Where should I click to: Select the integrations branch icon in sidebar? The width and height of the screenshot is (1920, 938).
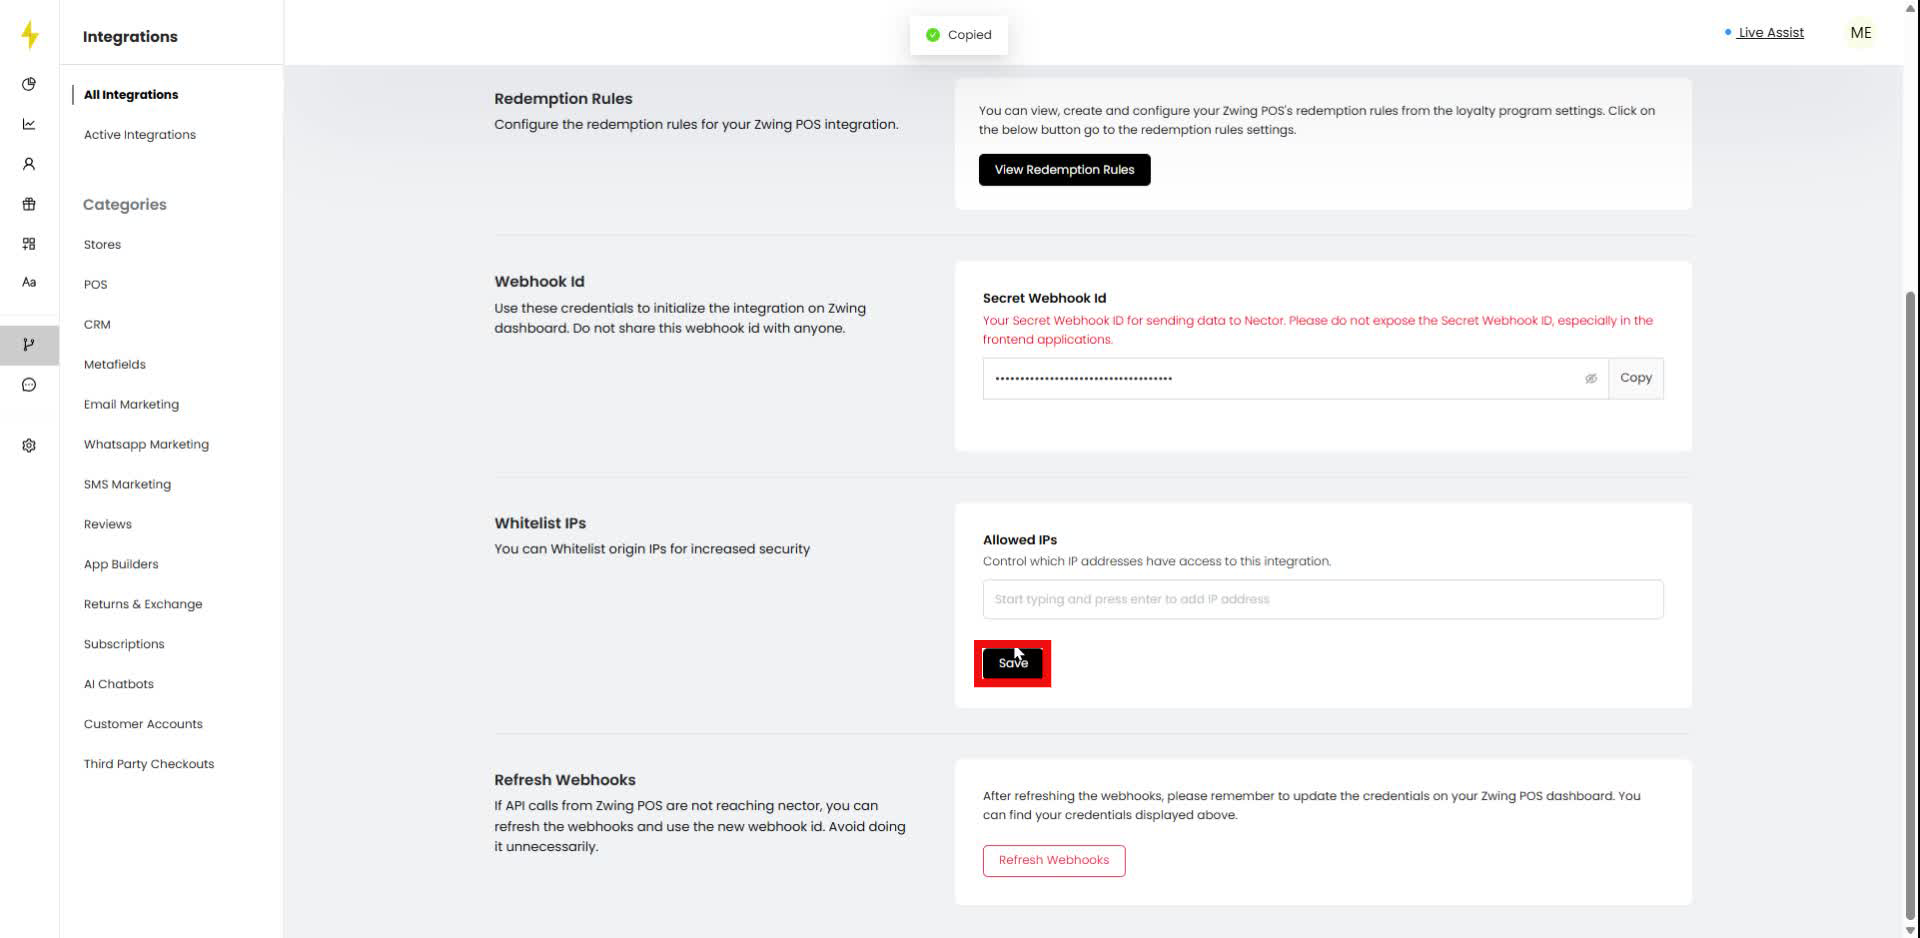29,345
